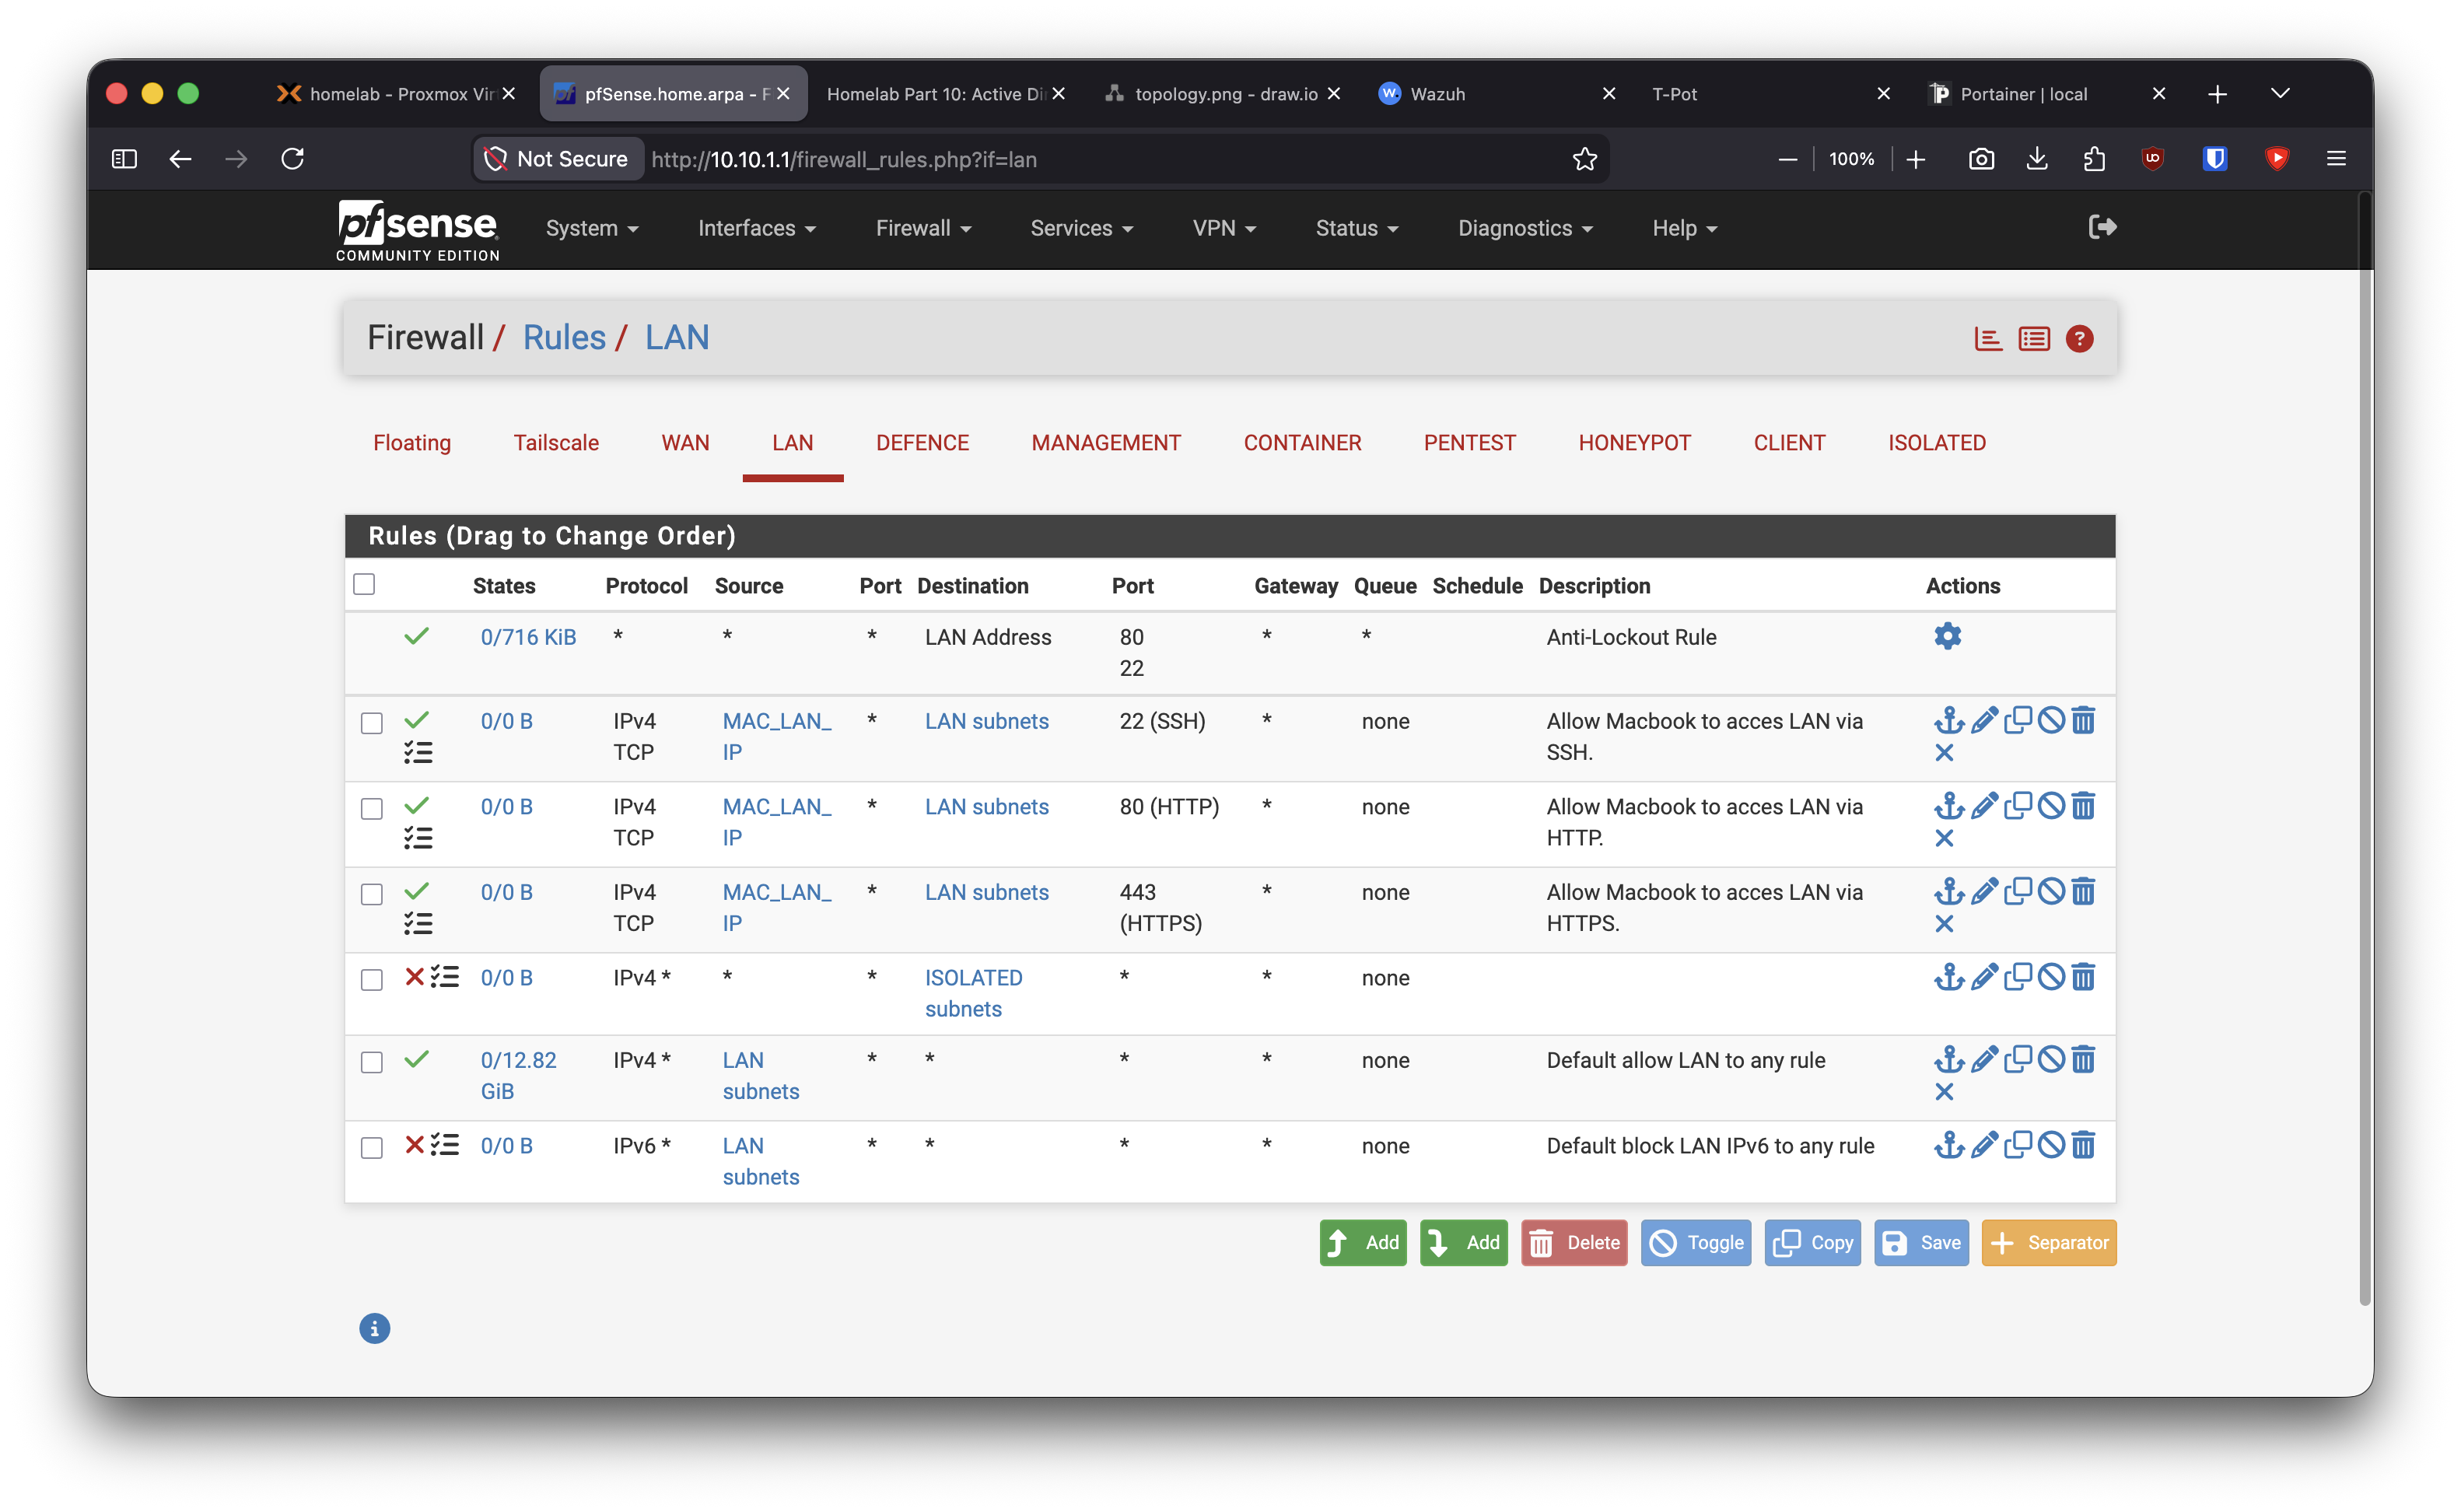Open the browser hamburger menu
The width and height of the screenshot is (2461, 1512).
pos(2335,159)
